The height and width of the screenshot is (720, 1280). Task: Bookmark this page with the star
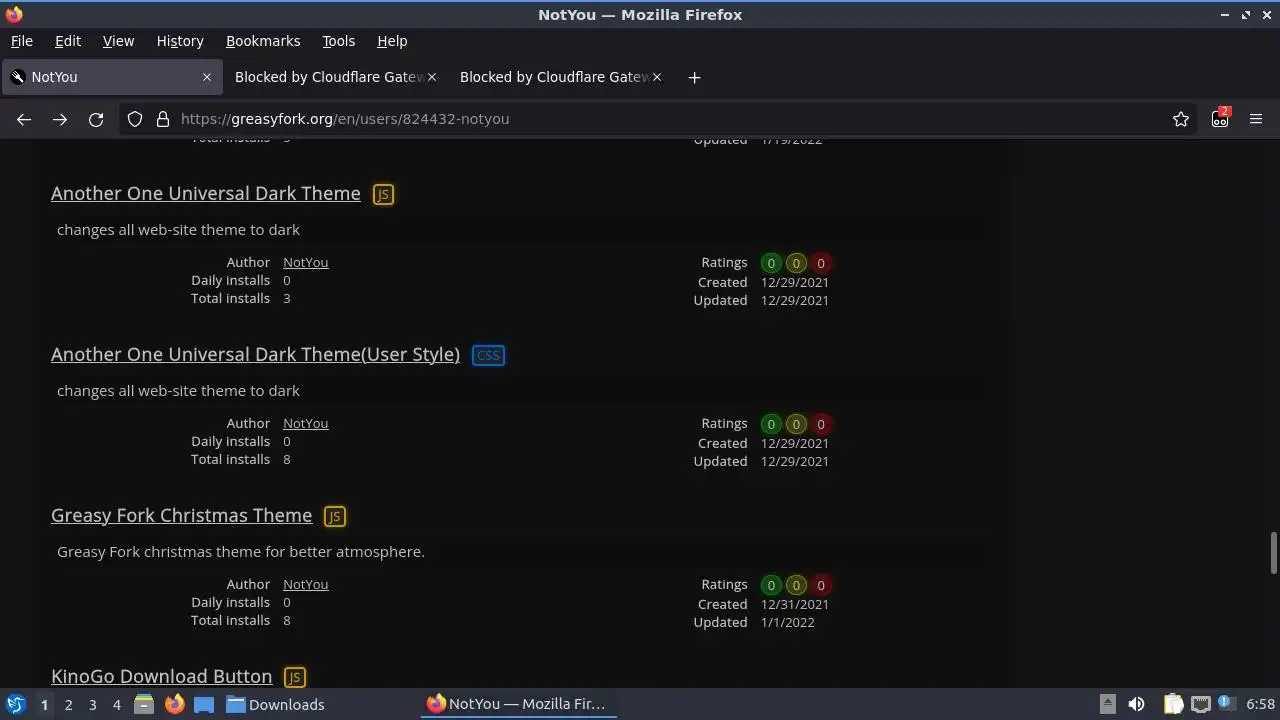pyautogui.click(x=1181, y=119)
